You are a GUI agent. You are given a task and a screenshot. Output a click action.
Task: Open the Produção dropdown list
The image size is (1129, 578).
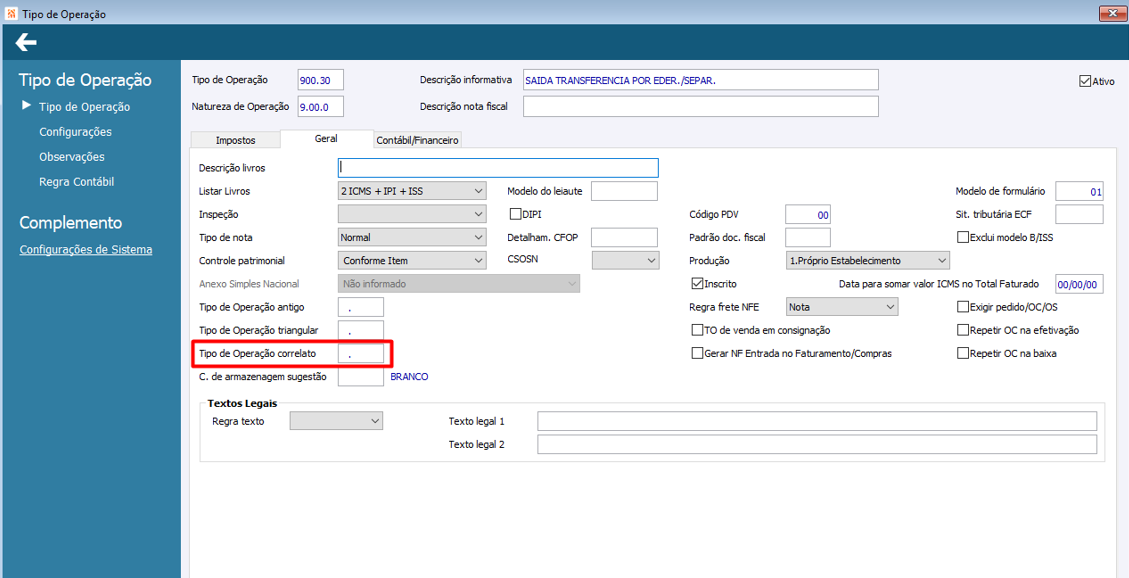click(x=867, y=260)
